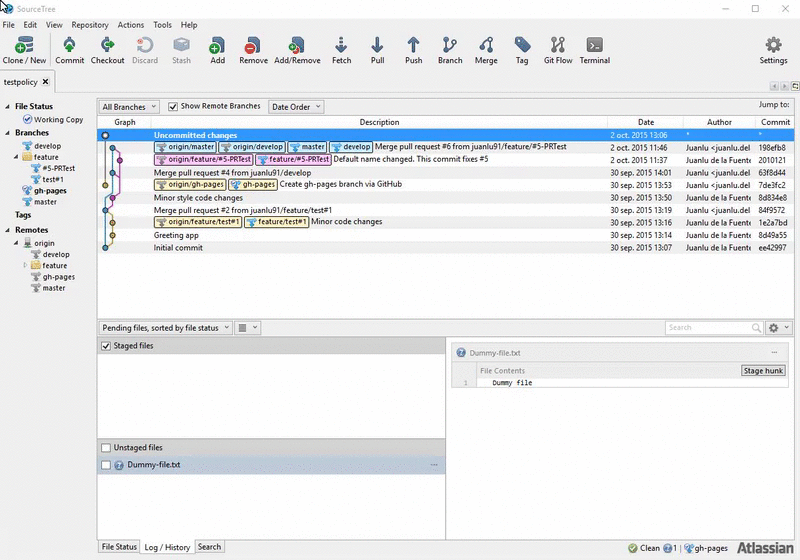Select Working Copy in the sidebar
The width and height of the screenshot is (800, 560).
(53, 119)
